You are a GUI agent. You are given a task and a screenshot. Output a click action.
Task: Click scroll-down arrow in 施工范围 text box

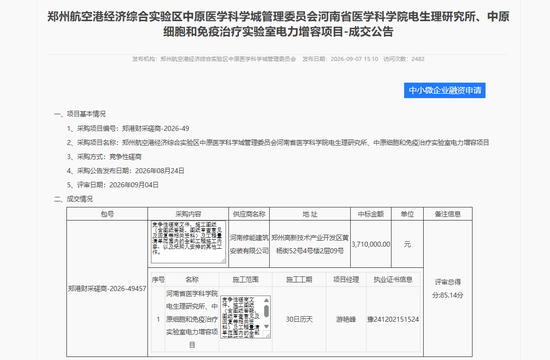coord(266,327)
